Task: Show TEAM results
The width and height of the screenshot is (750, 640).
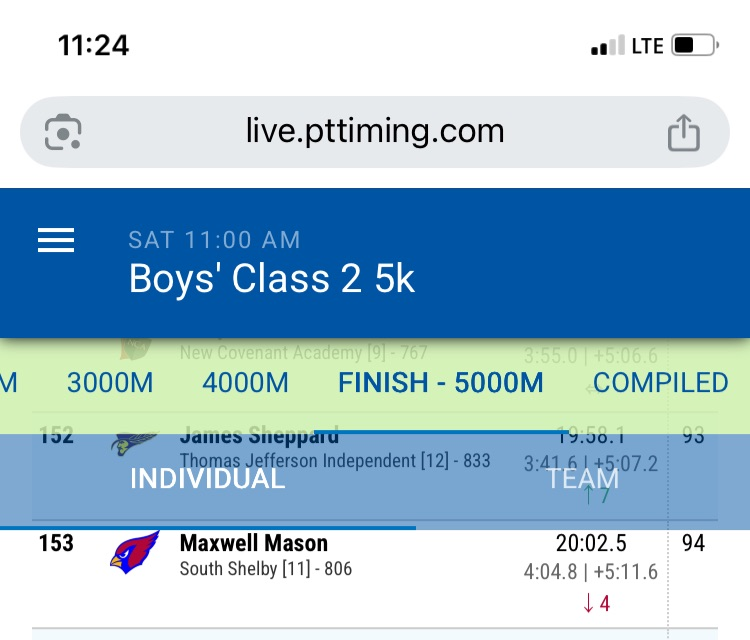Action: (583, 478)
